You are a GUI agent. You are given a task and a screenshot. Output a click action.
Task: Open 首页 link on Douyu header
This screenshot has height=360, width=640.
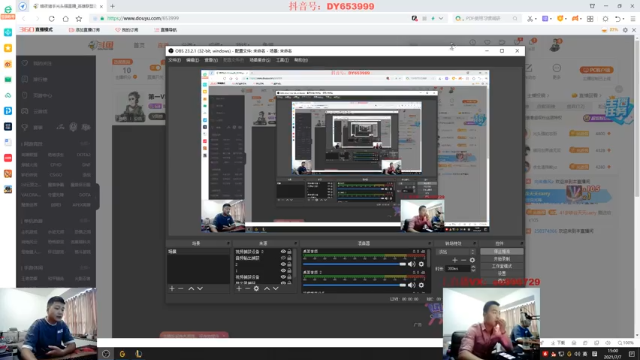tap(139, 45)
